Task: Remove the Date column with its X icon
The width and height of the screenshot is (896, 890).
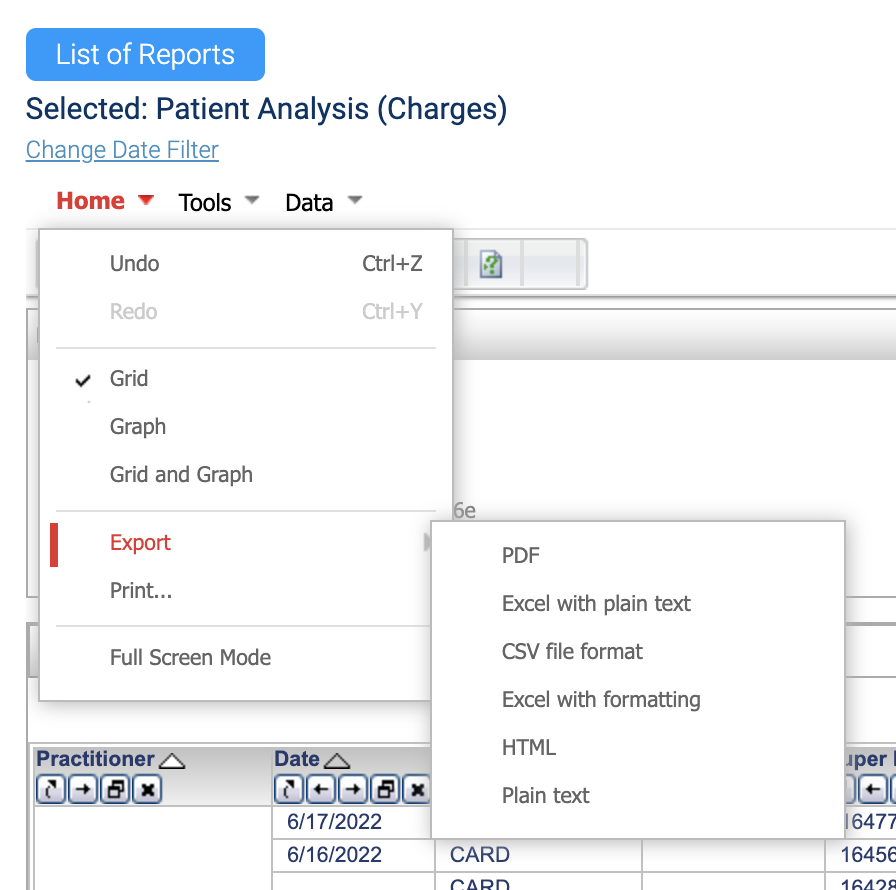Action: tap(417, 789)
